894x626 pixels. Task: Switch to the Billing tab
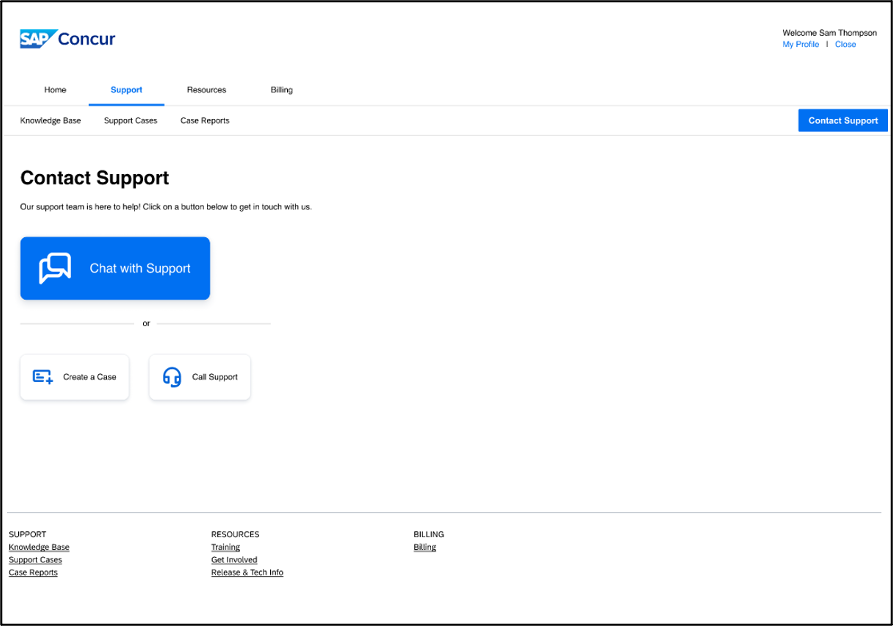[x=281, y=90]
